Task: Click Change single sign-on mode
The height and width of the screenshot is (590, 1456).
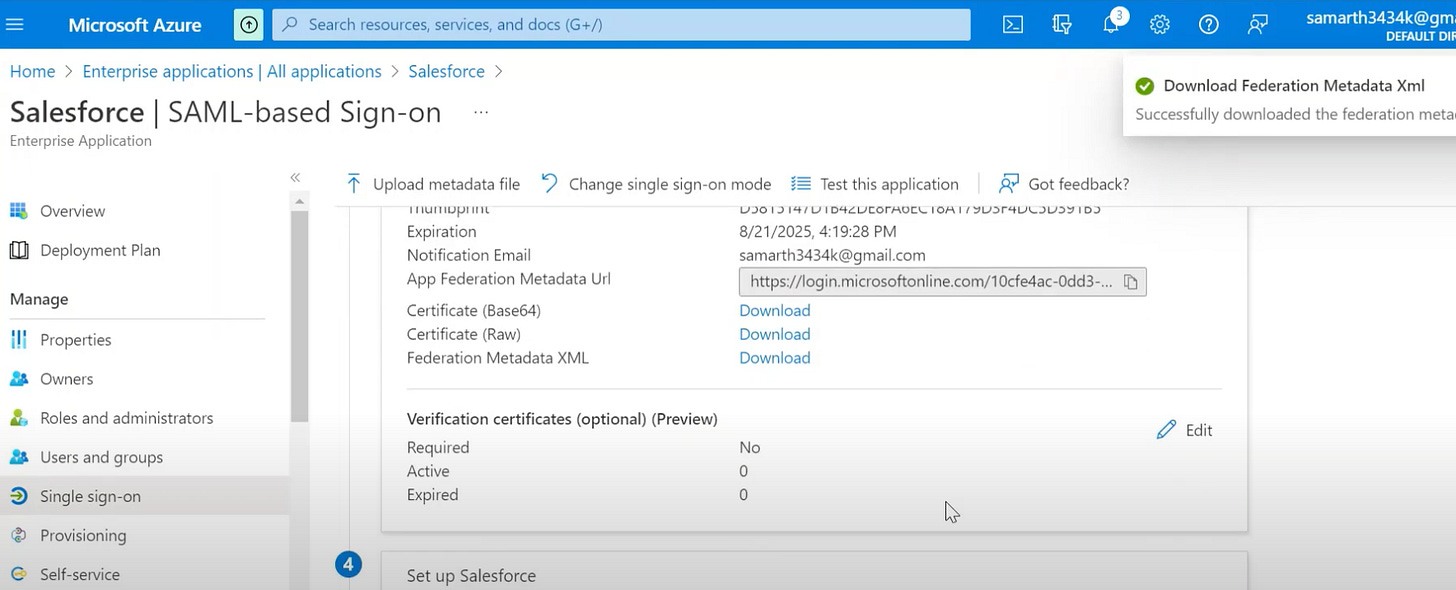Action: point(655,184)
